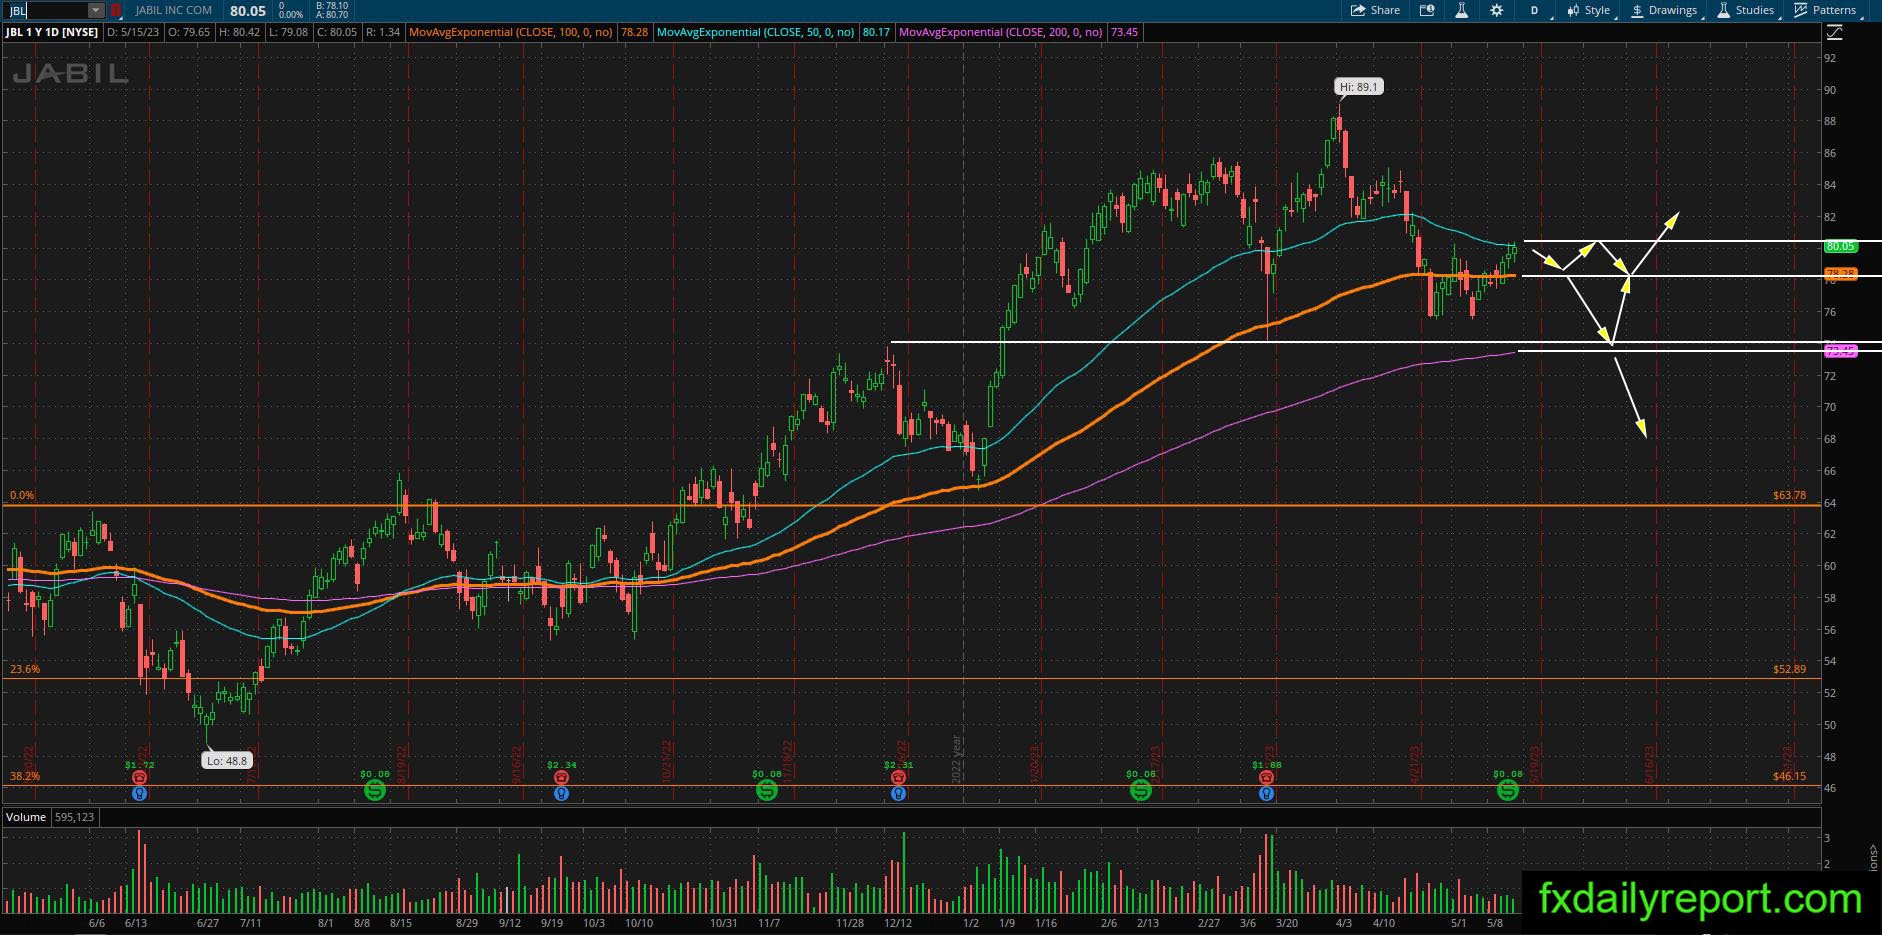1882x935 pixels.
Task: Click the $52.89 Fibonacci price label
Action: point(1789,669)
